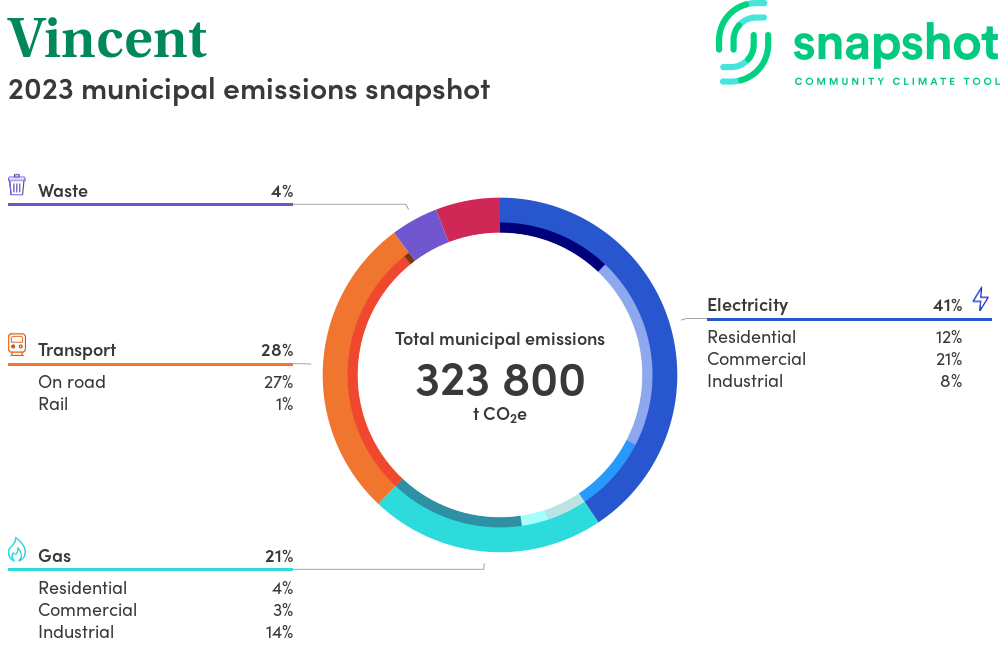Click the cyan Gas outer arc
1000x670 pixels.
[490, 536]
